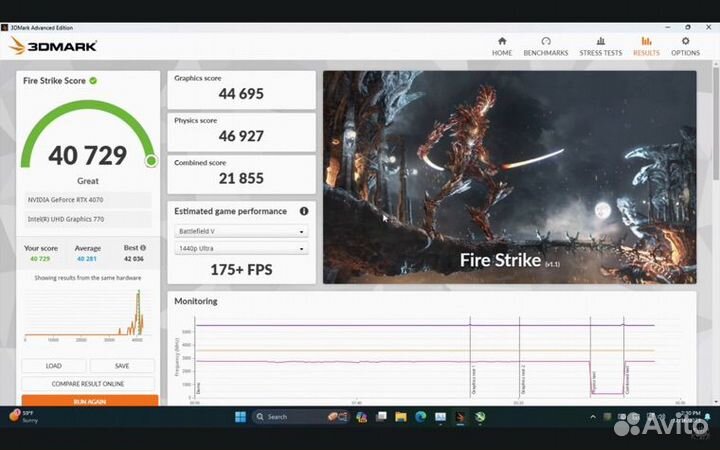Click the score distribution chart
The width and height of the screenshot is (720, 450).
85,315
